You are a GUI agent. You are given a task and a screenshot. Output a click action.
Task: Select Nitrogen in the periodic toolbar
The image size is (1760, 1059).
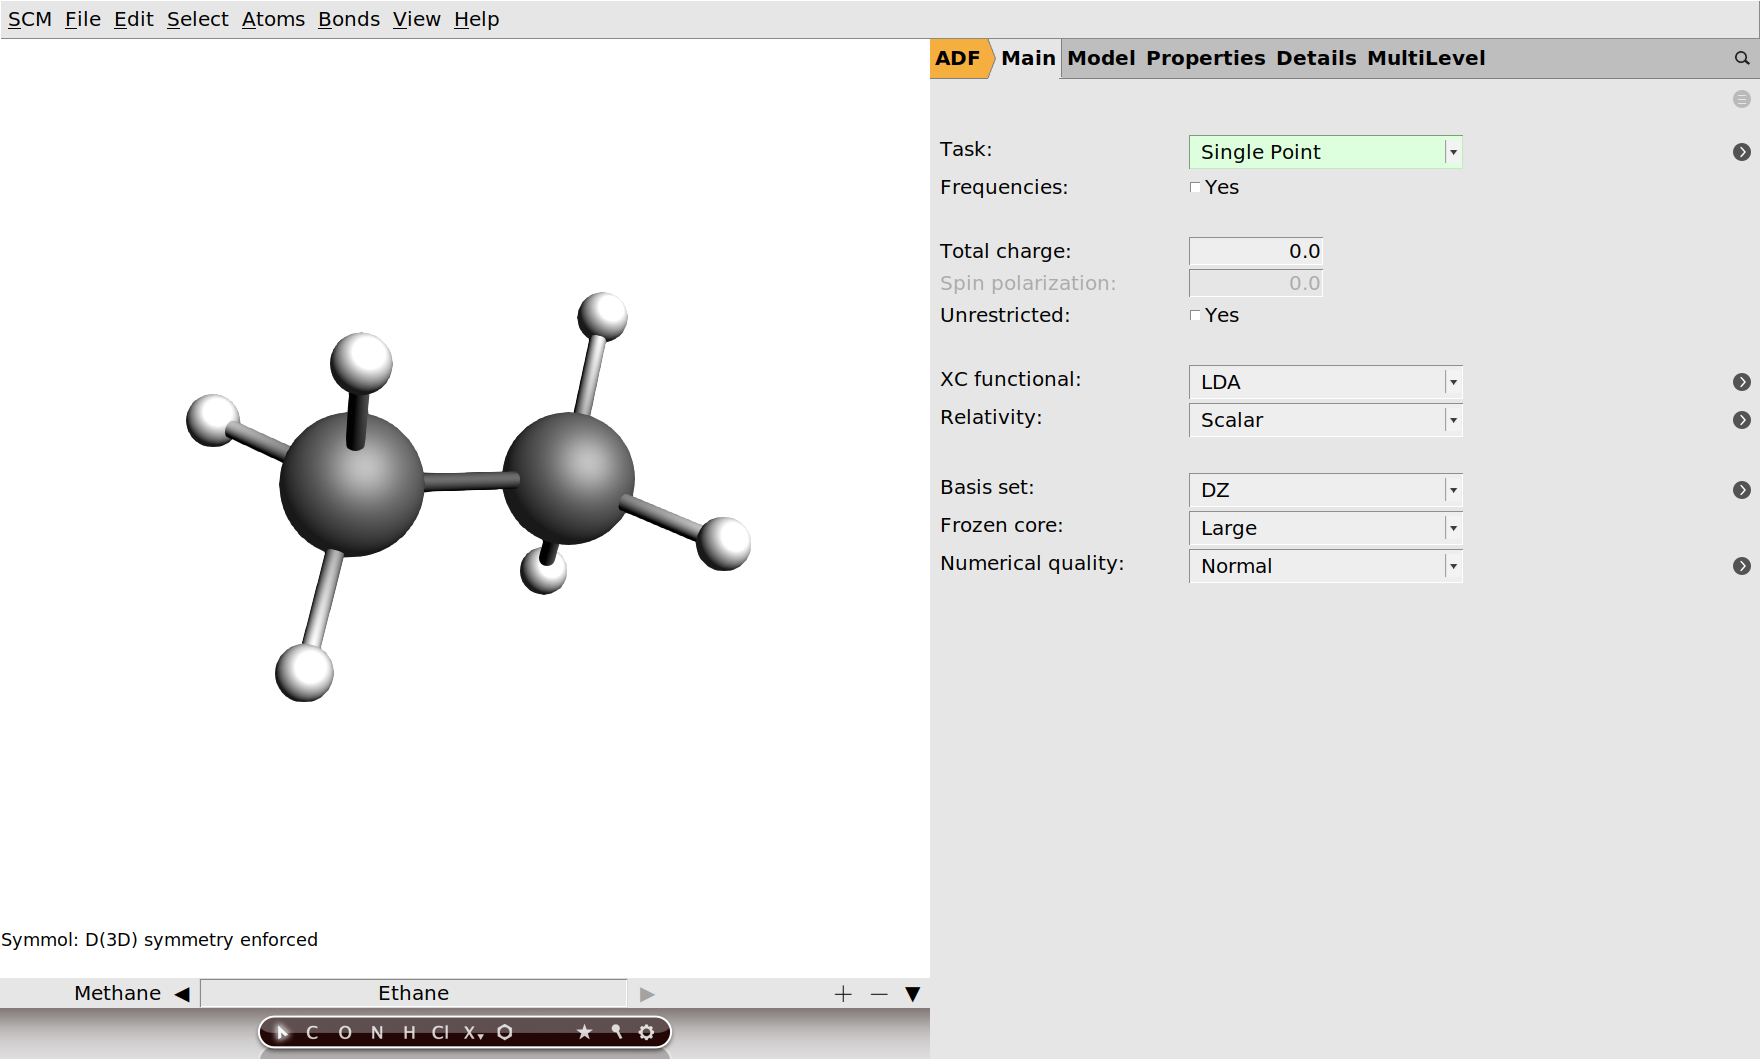[x=377, y=1033]
